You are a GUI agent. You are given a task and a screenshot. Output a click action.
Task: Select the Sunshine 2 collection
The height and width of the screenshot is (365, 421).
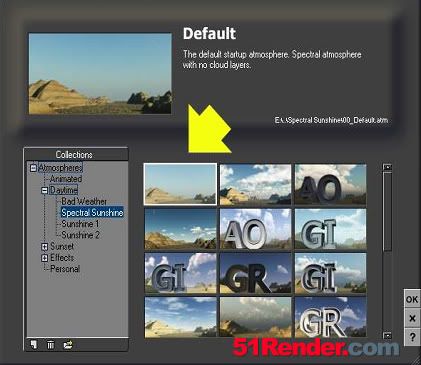[x=80, y=235]
